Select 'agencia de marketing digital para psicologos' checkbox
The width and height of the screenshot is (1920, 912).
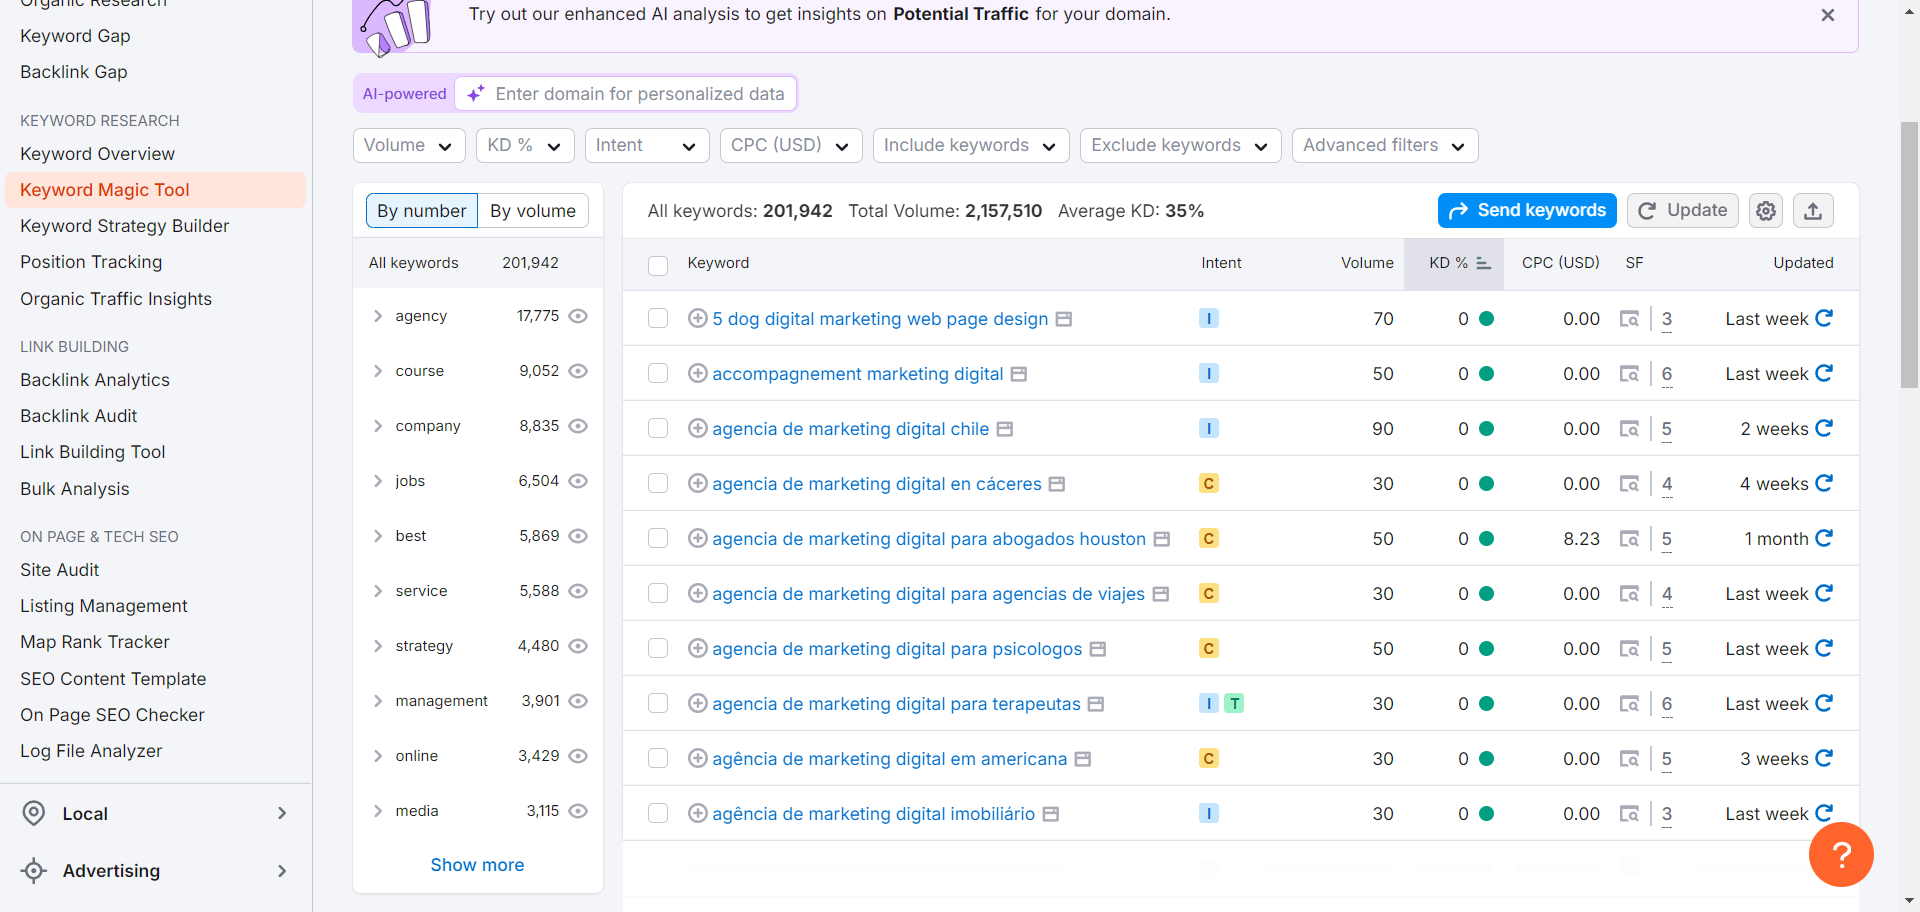point(658,648)
